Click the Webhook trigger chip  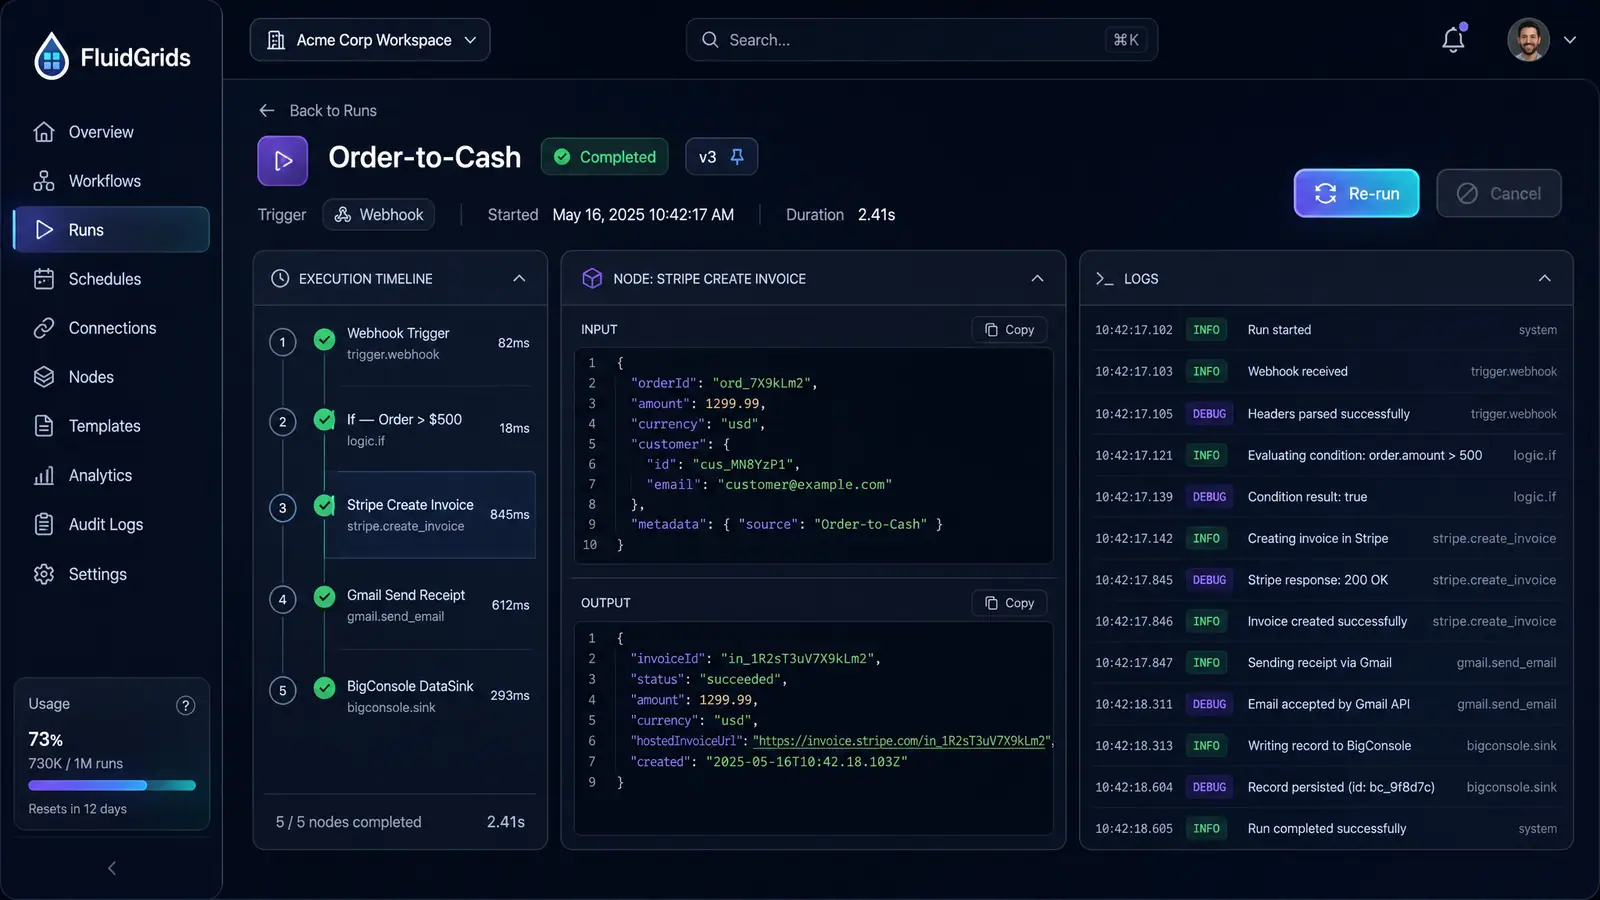(x=379, y=215)
